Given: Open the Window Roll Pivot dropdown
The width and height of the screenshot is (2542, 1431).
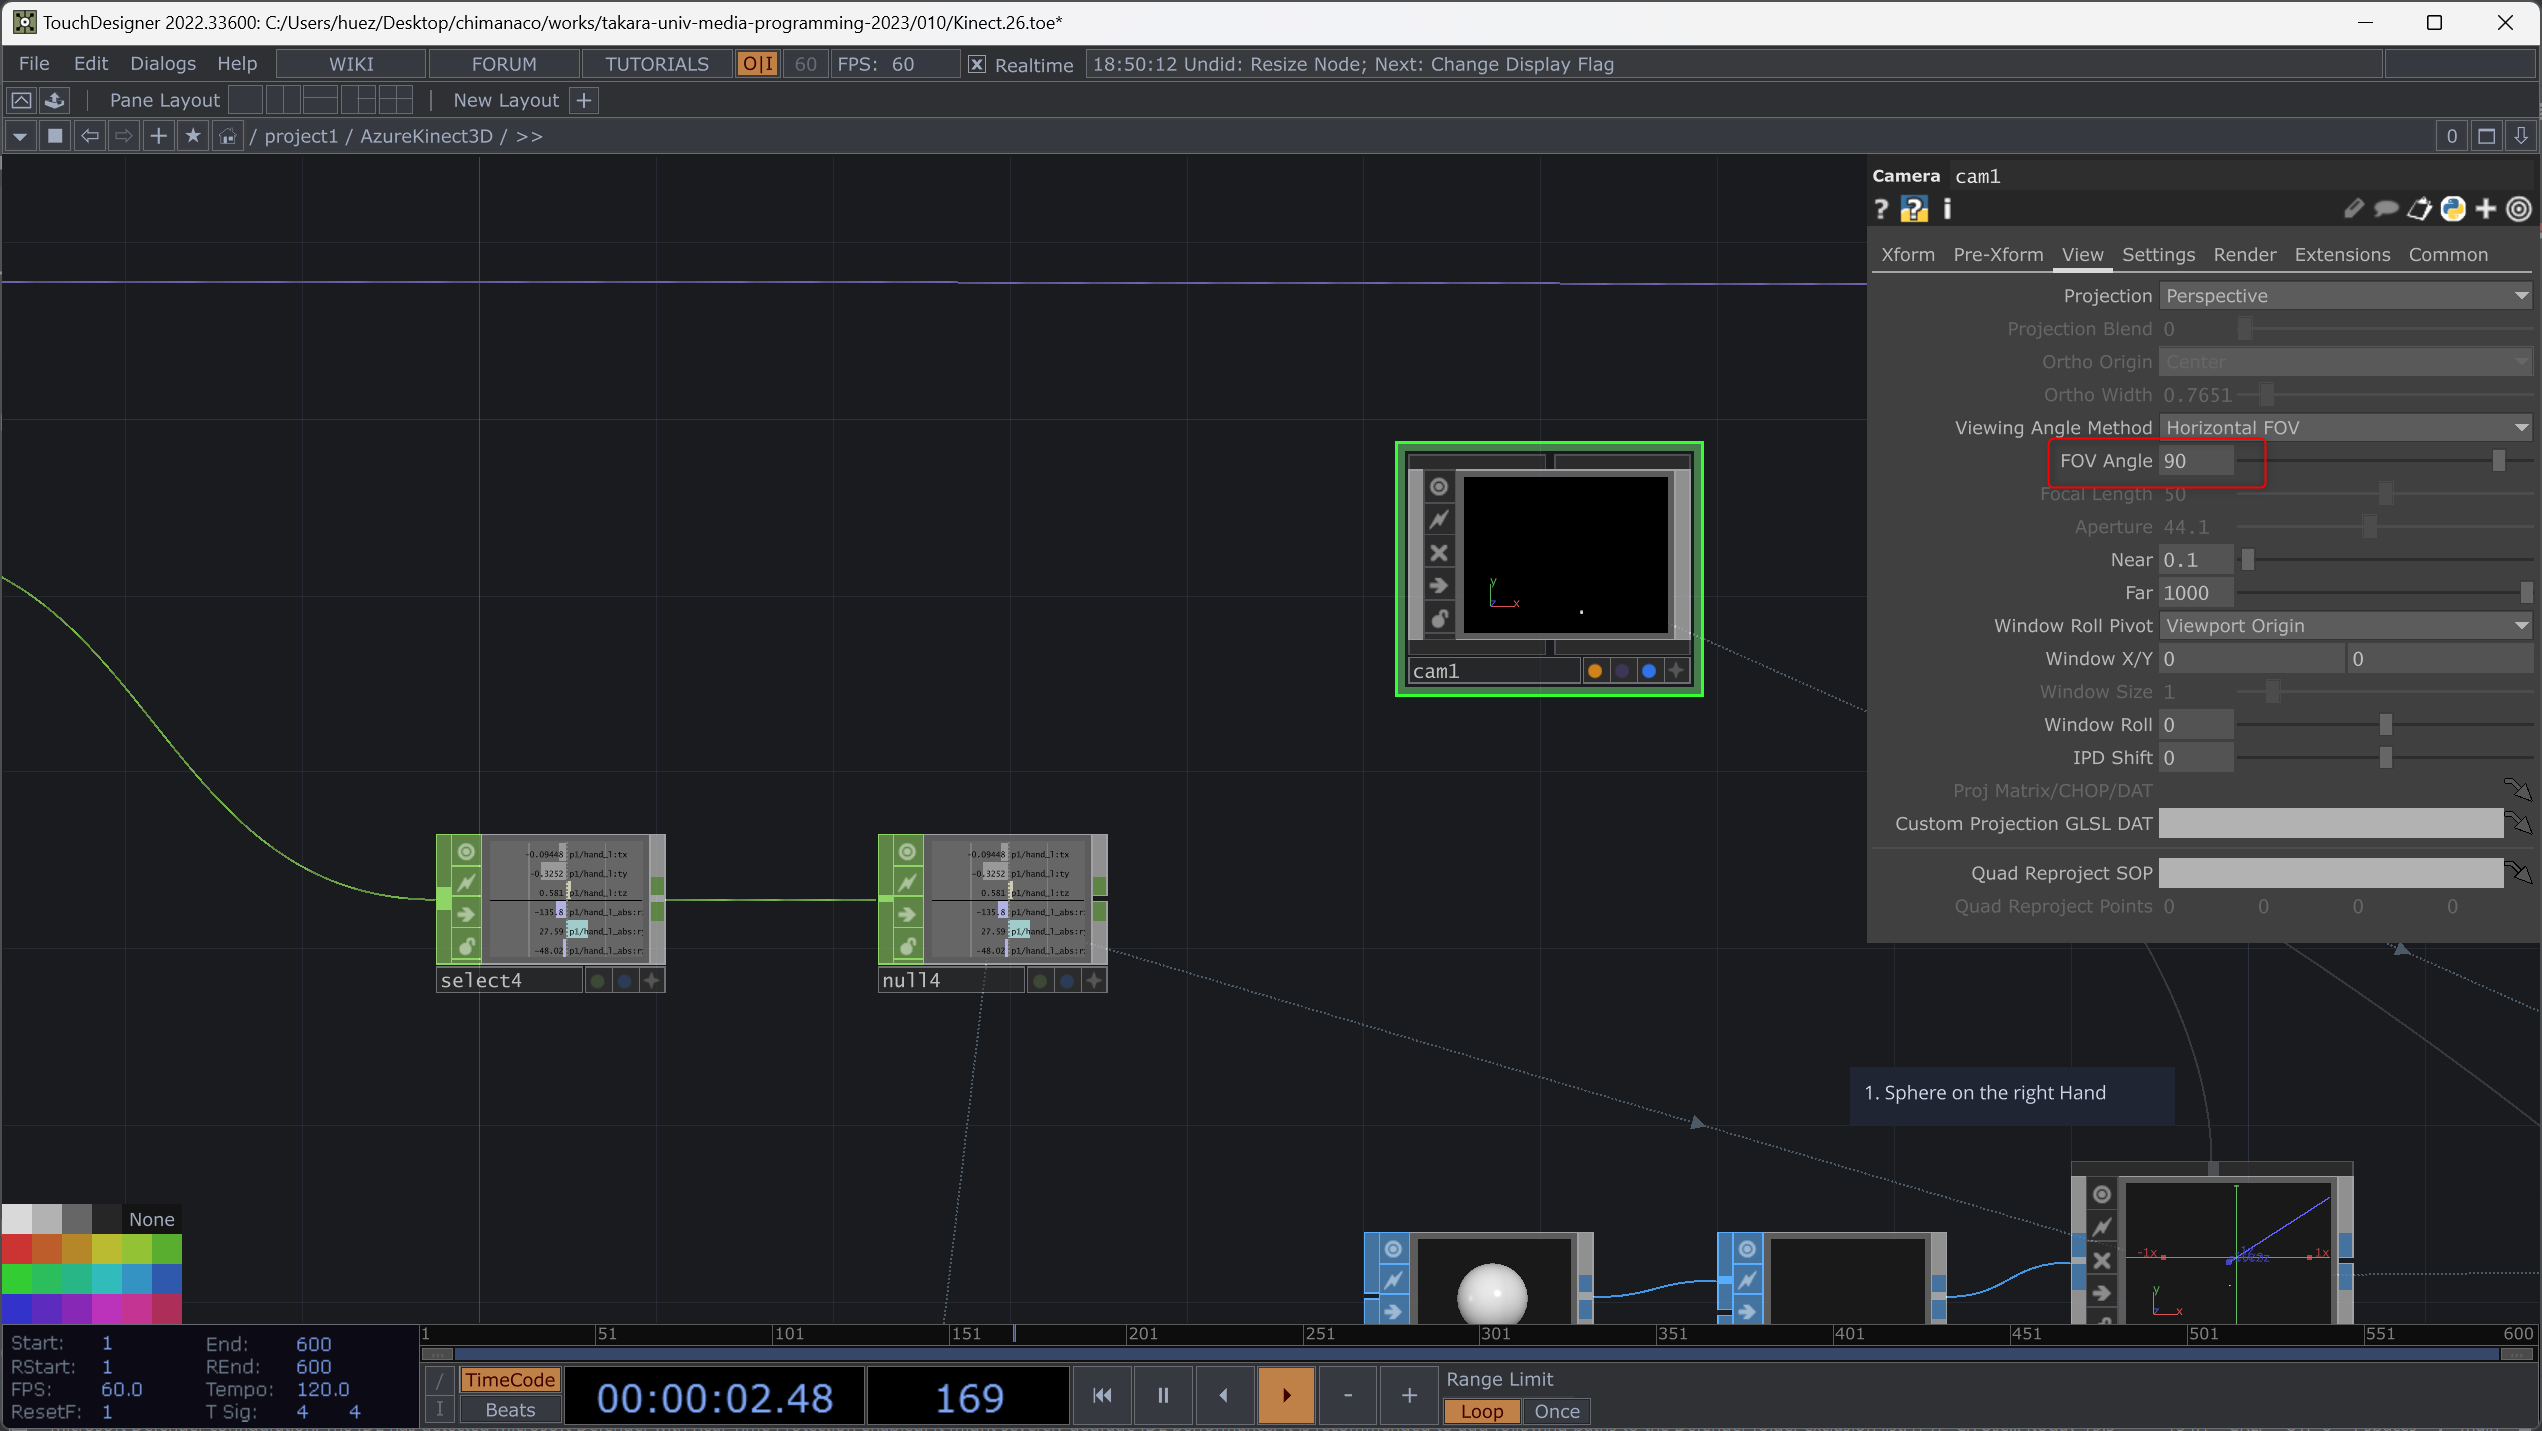Looking at the screenshot, I should point(2345,626).
